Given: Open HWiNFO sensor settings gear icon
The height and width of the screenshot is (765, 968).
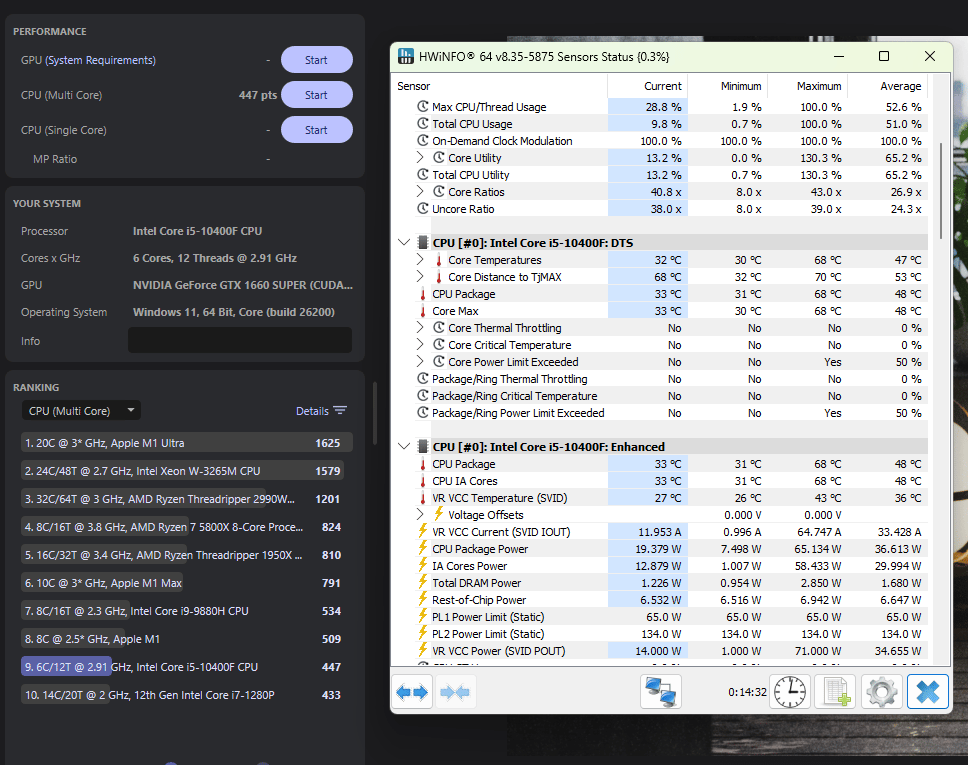Looking at the screenshot, I should pos(882,692).
